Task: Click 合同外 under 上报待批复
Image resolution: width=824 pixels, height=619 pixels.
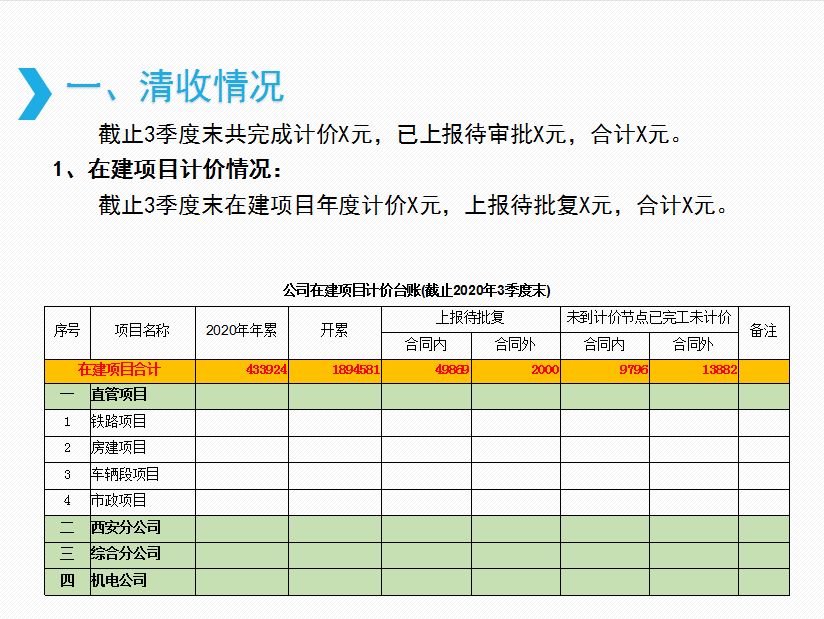Action: [x=516, y=346]
